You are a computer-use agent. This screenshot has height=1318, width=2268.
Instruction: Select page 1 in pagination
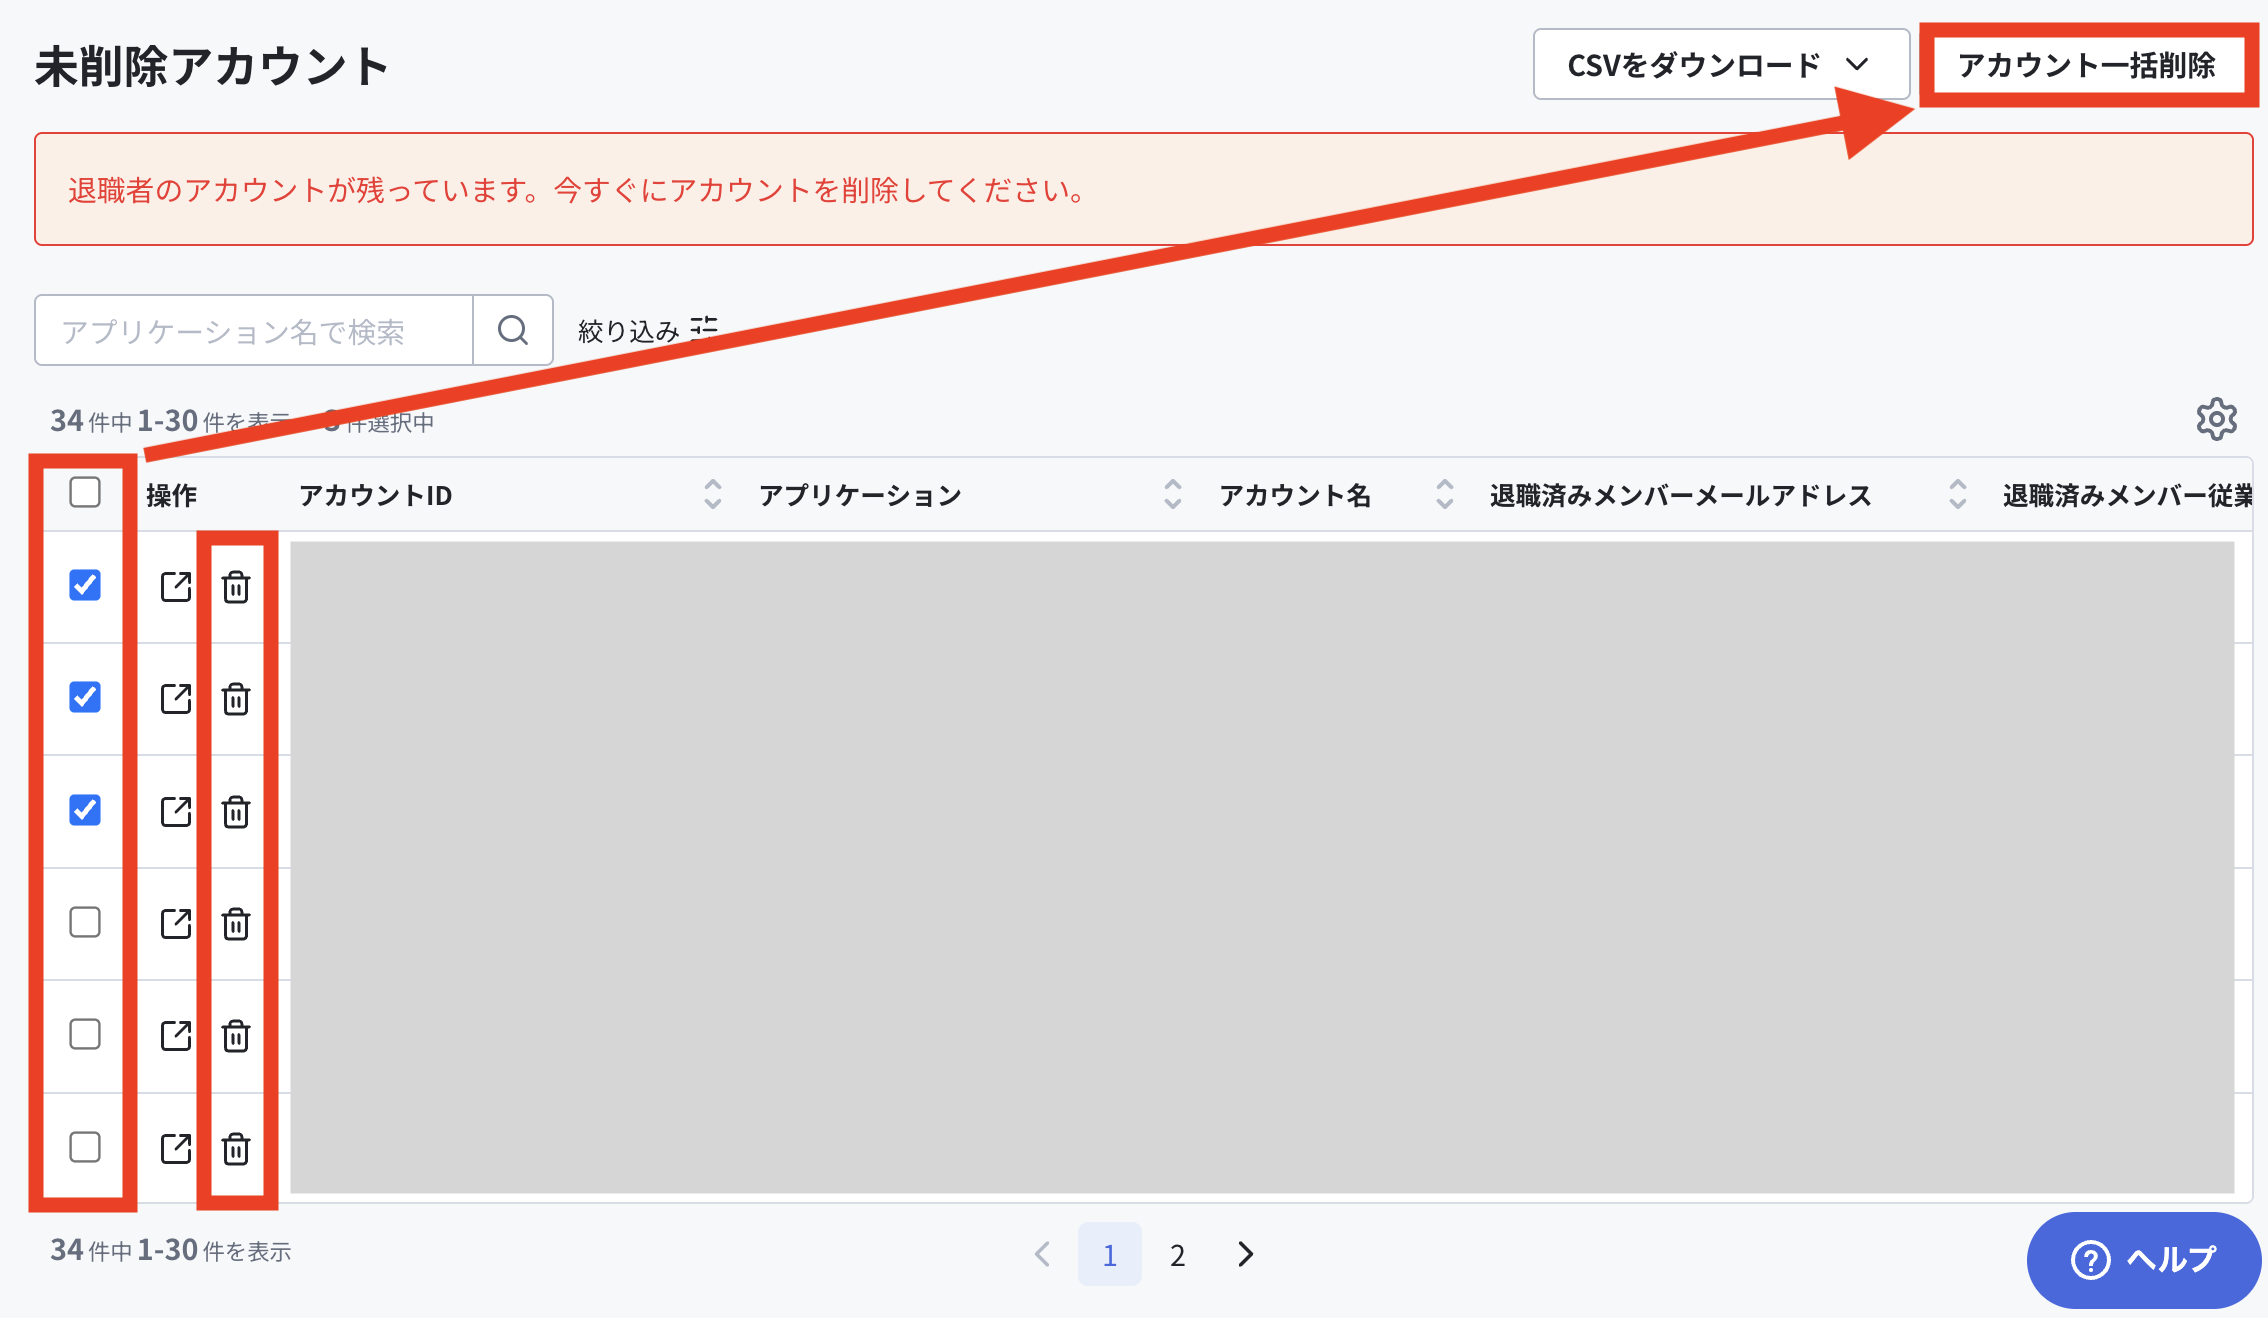click(1109, 1254)
